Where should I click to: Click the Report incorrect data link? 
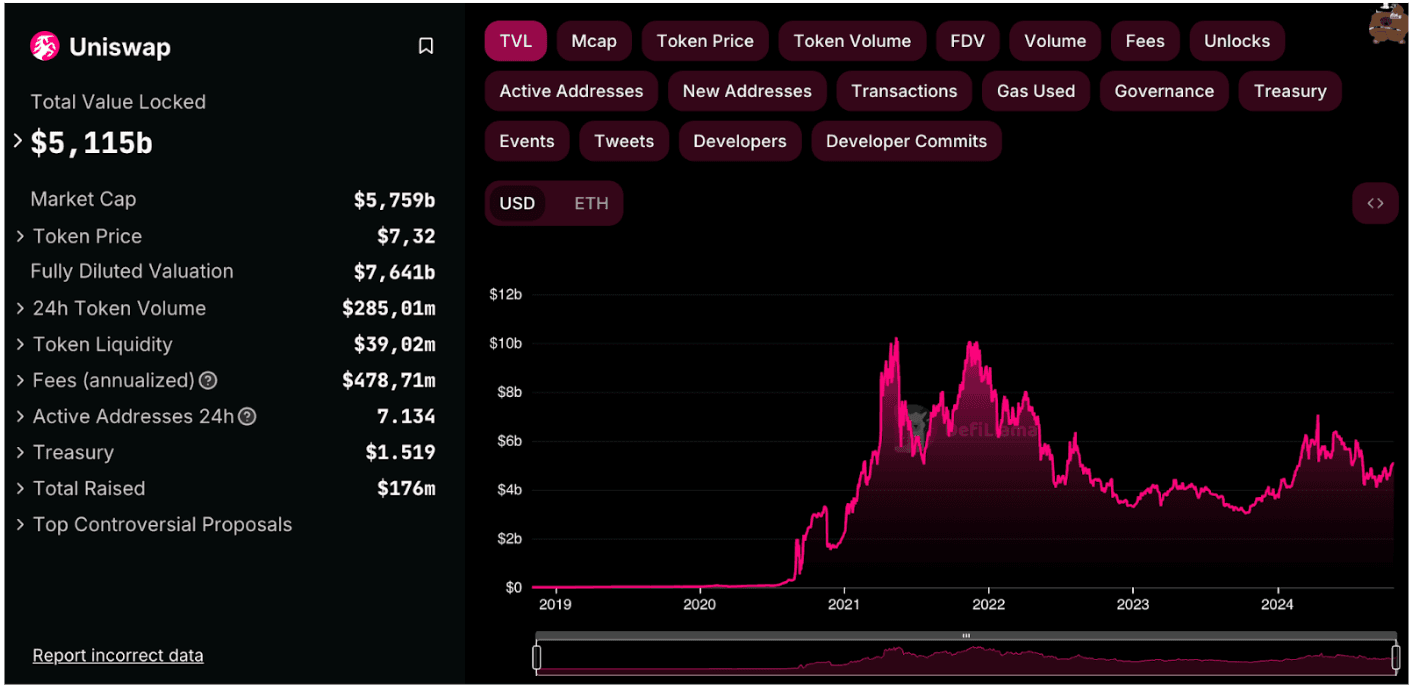point(118,655)
